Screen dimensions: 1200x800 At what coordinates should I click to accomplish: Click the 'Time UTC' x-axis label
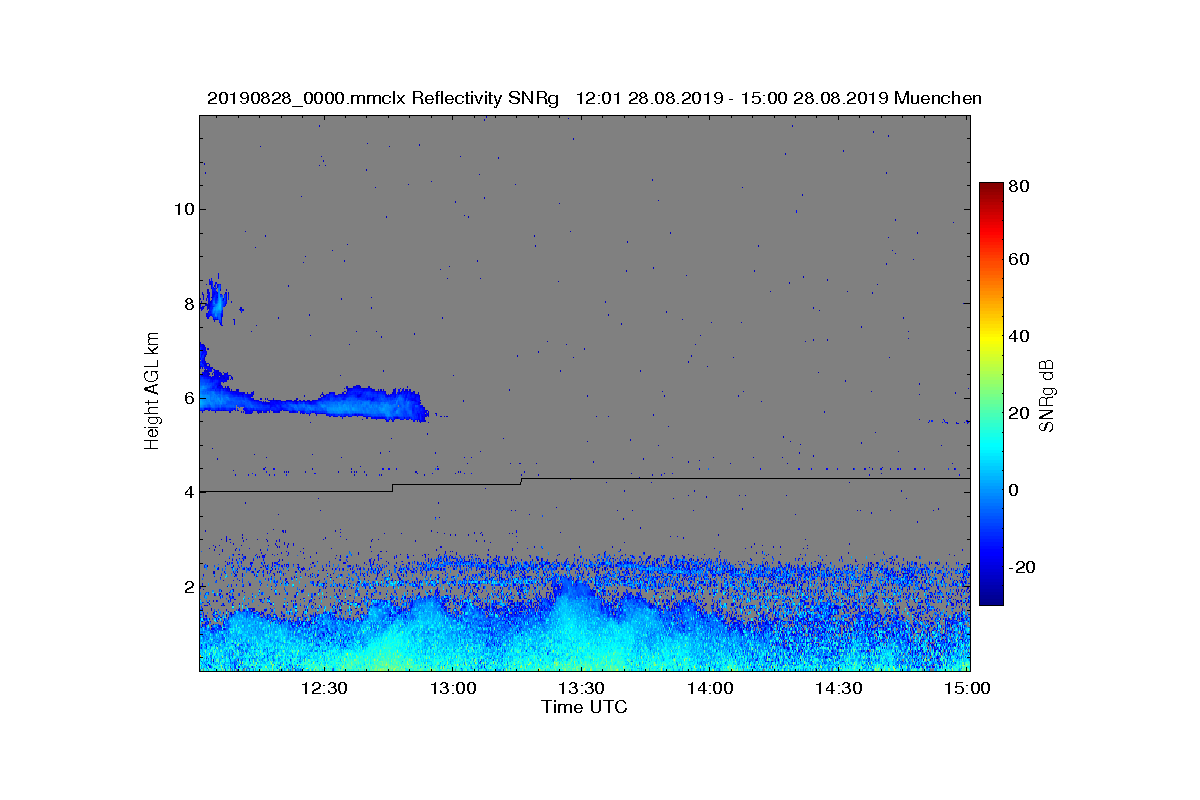(x=585, y=707)
